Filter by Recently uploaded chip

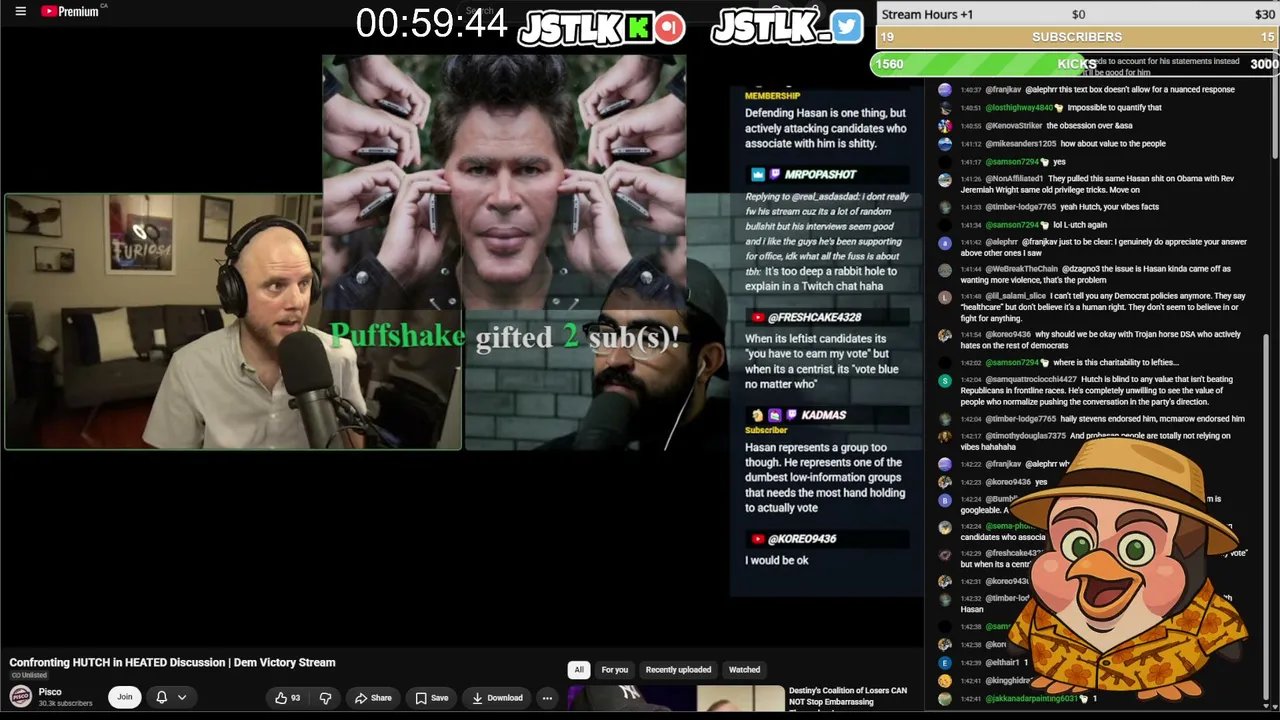pyautogui.click(x=678, y=670)
